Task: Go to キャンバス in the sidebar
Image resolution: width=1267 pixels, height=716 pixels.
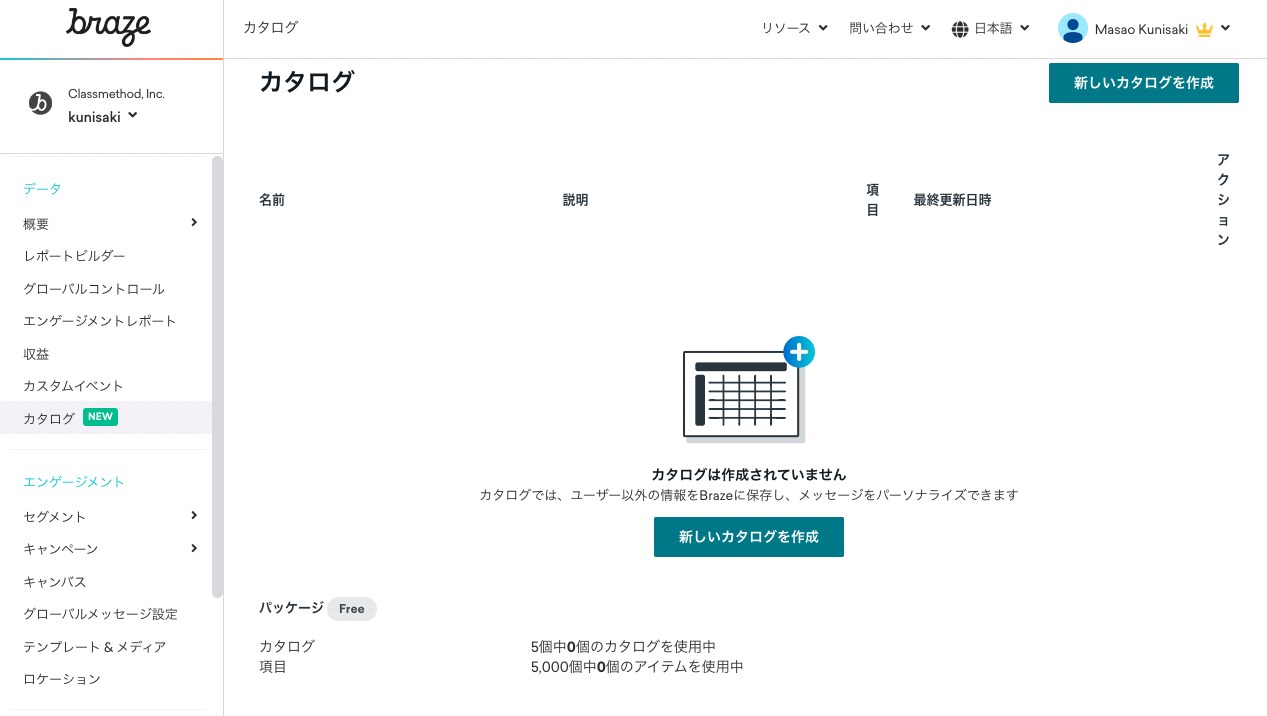Action: [55, 581]
